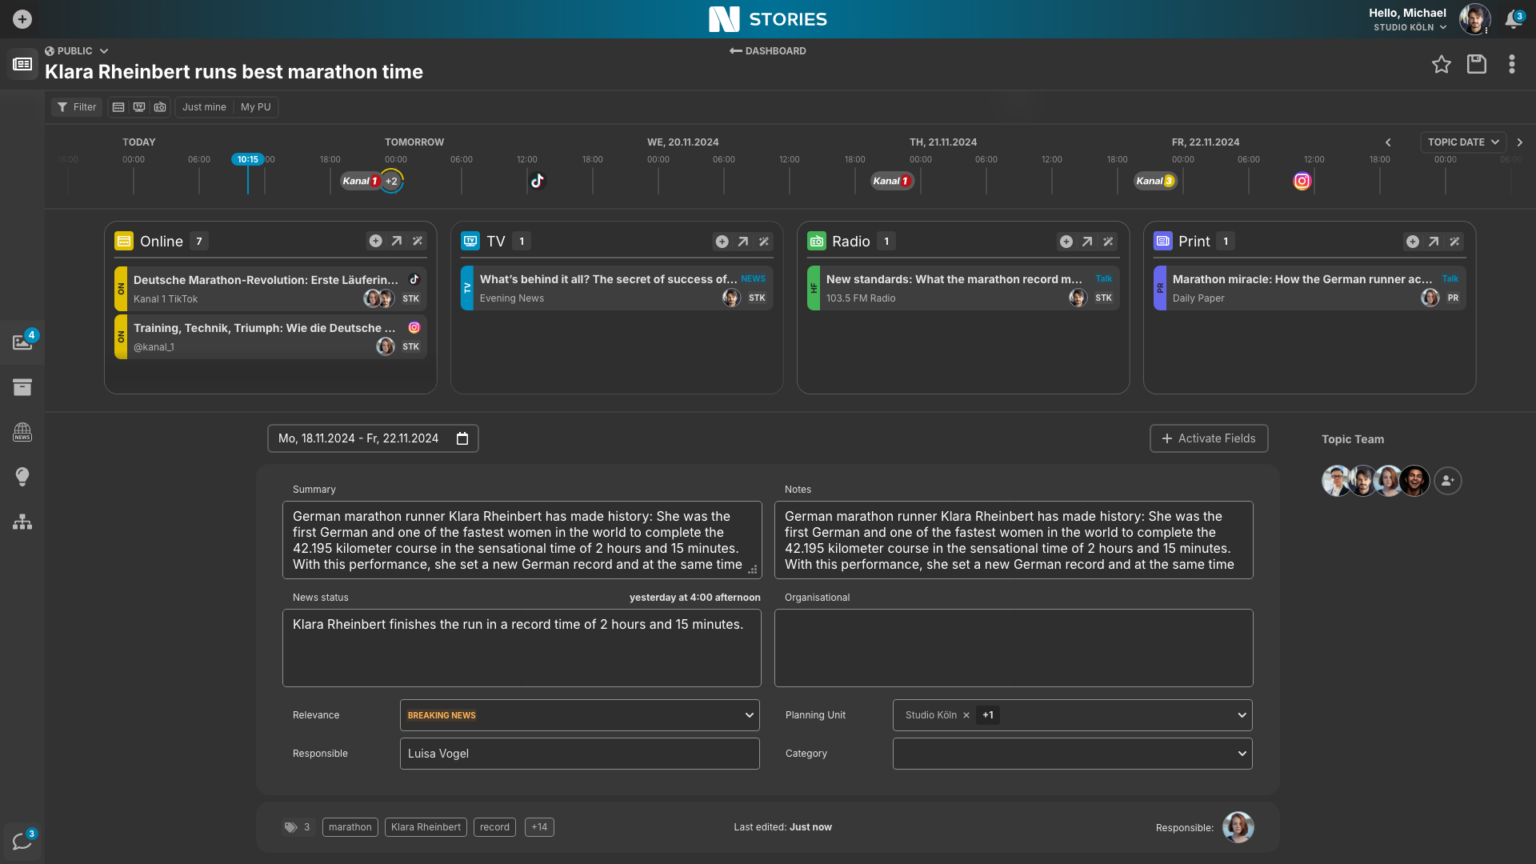
Task: Open the TV panel in expanded view
Action: point(743,241)
